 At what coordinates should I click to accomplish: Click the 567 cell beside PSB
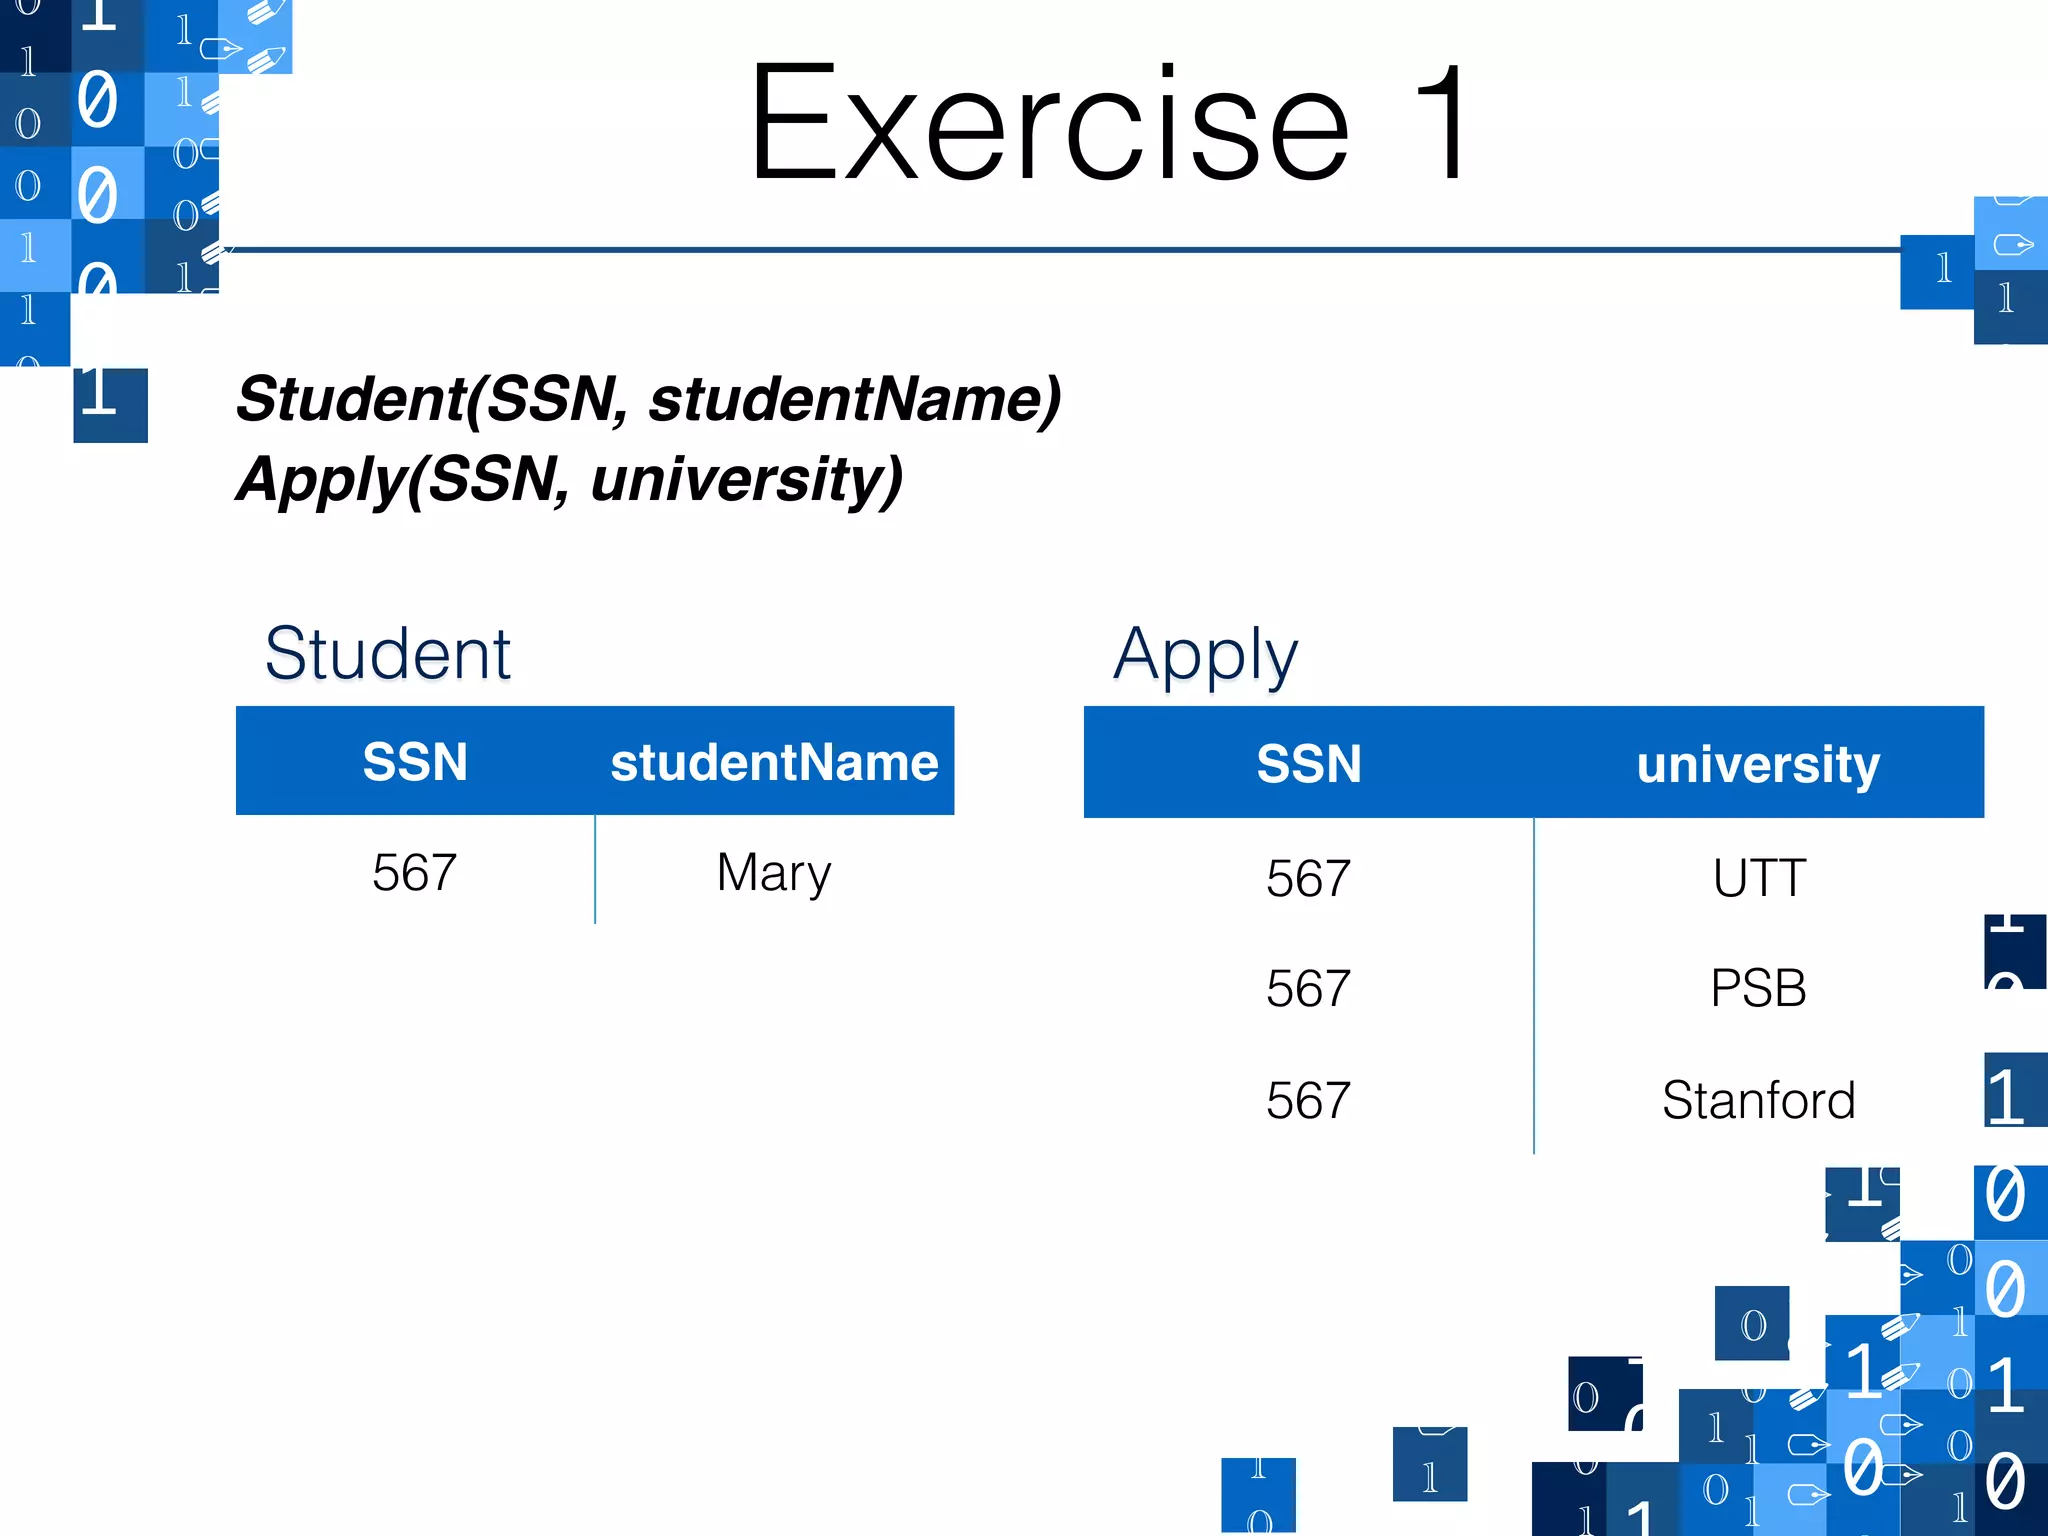1308,988
